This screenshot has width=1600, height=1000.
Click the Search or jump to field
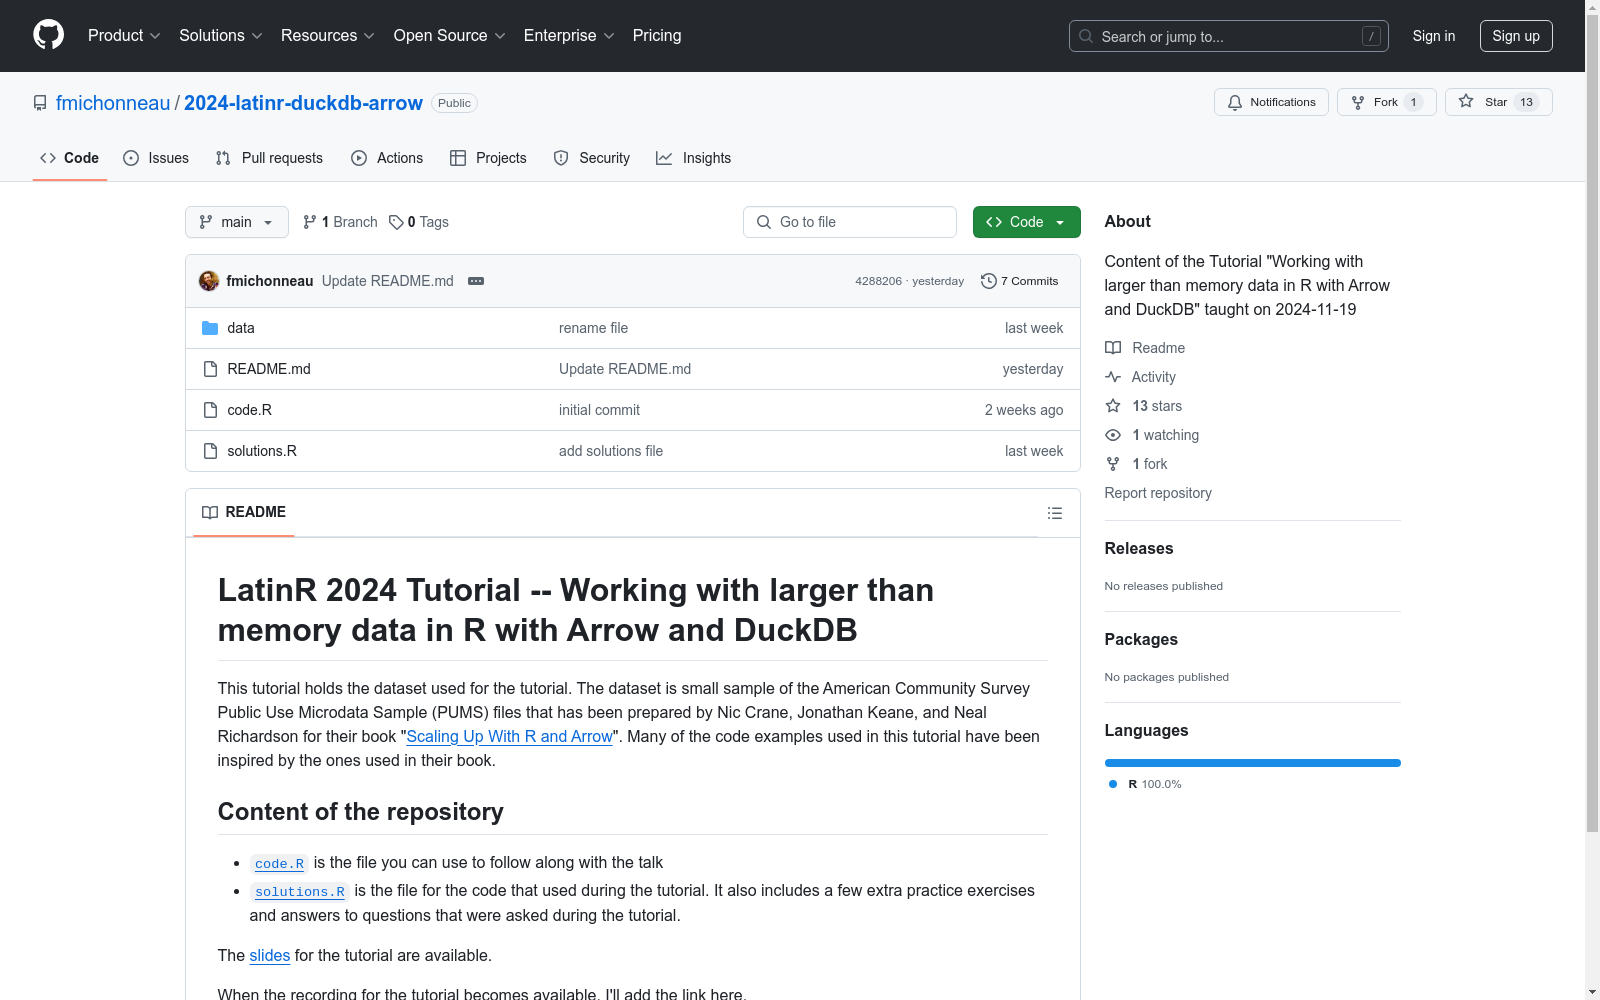click(x=1229, y=36)
